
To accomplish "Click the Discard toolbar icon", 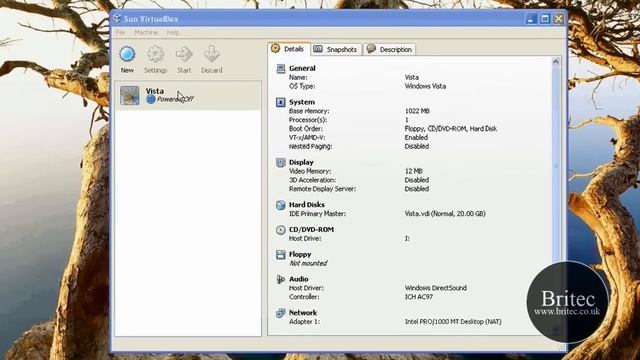I will (211, 54).
